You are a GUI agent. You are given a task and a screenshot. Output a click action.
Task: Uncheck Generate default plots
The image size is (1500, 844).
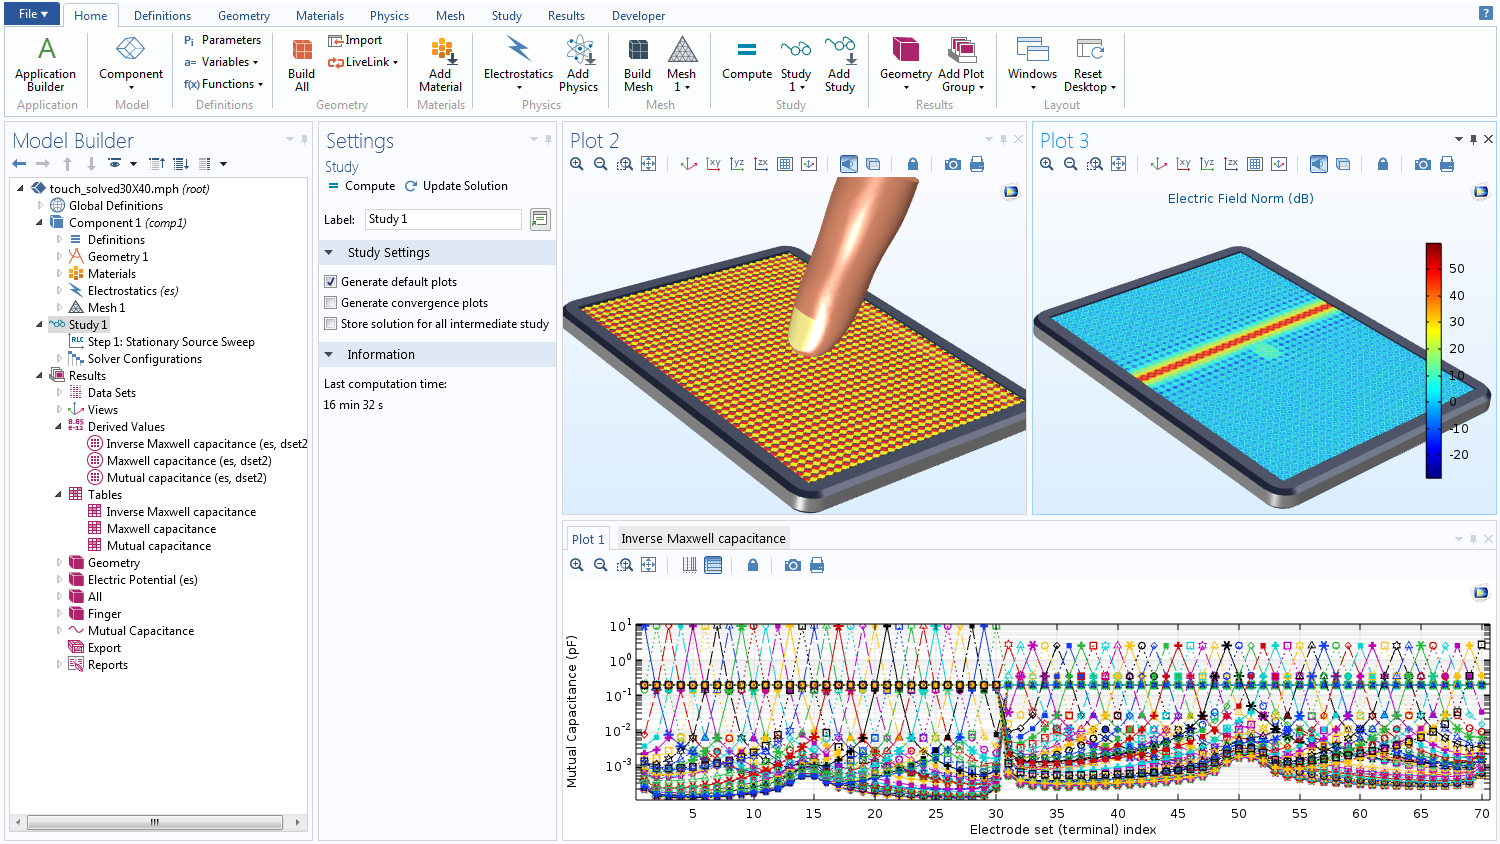pyautogui.click(x=331, y=282)
